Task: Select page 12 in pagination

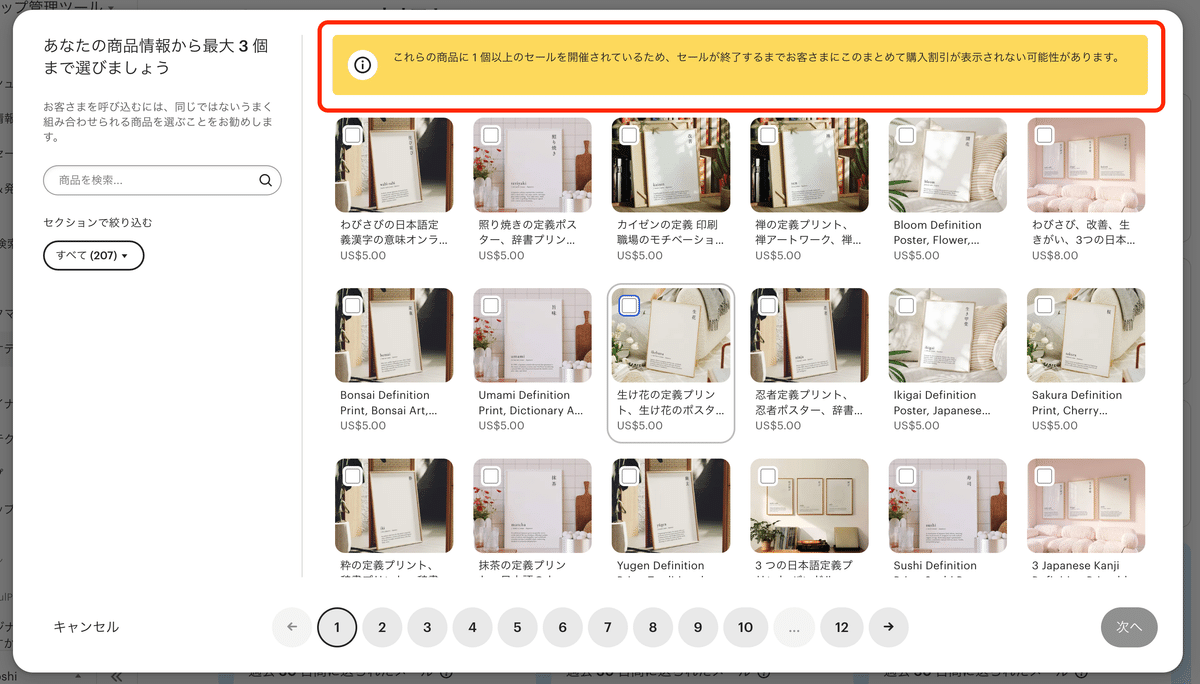Action: pyautogui.click(x=842, y=627)
